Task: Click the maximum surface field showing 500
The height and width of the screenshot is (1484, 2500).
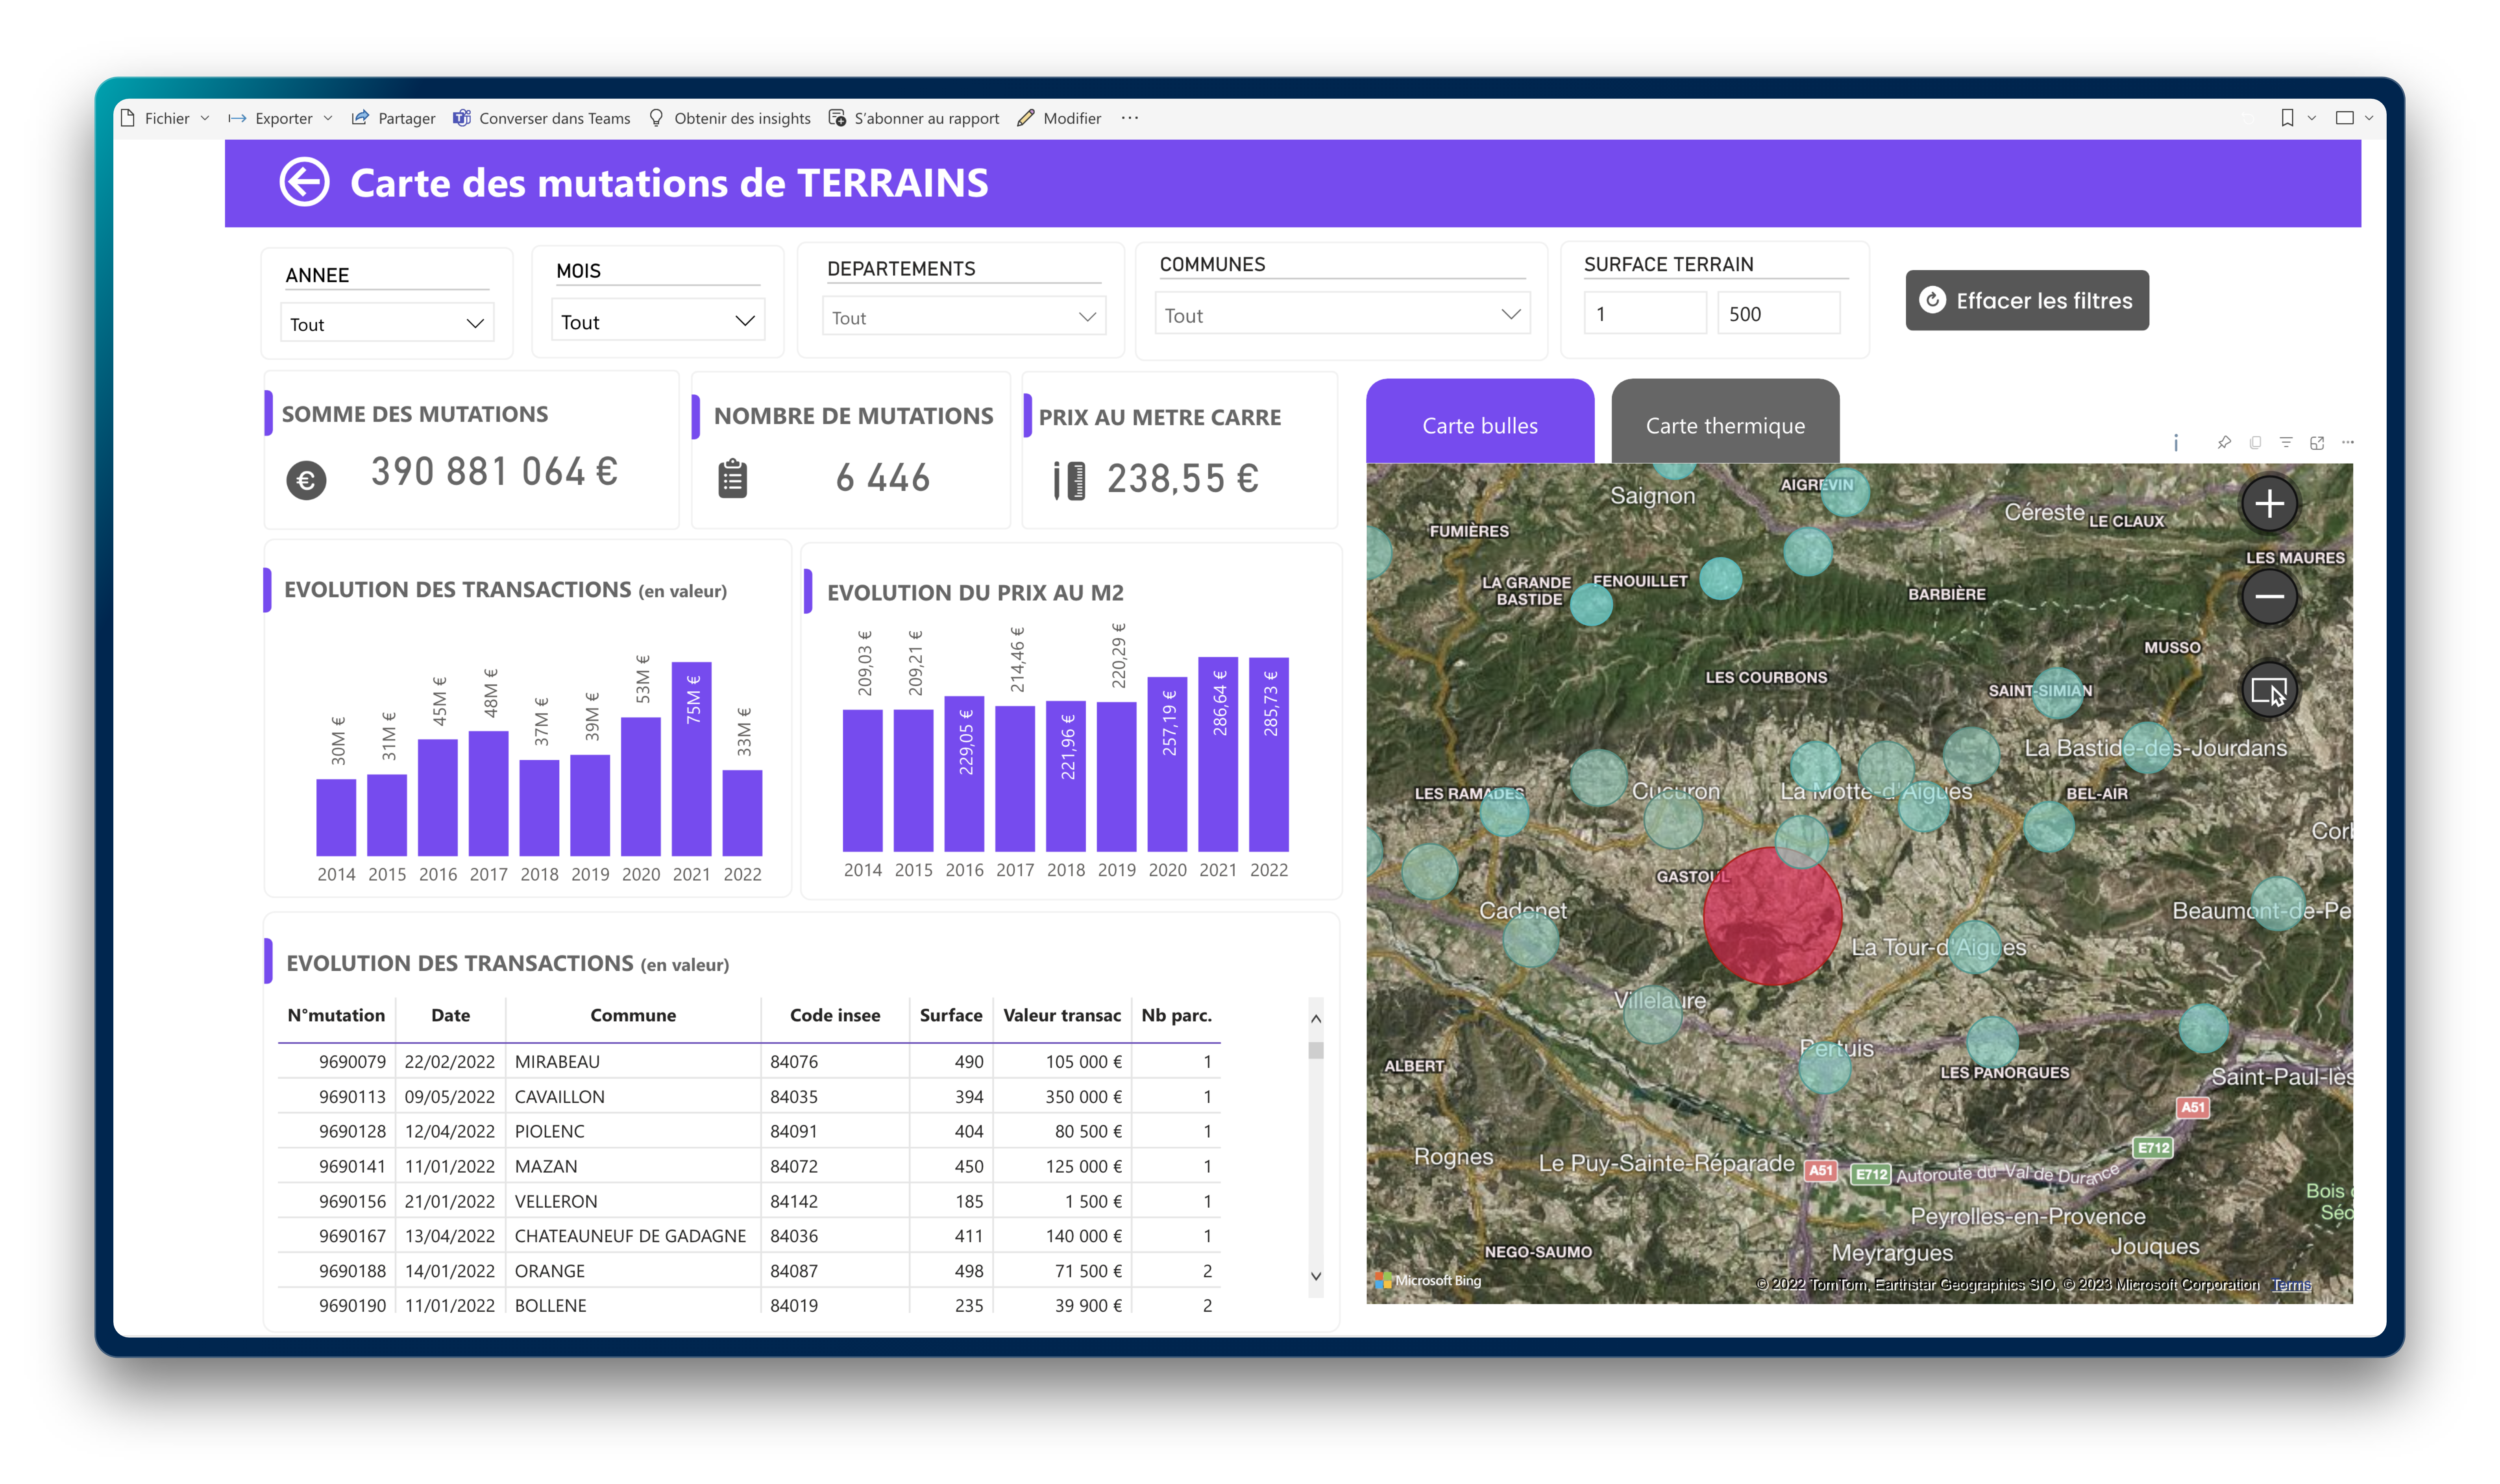Action: (1779, 313)
